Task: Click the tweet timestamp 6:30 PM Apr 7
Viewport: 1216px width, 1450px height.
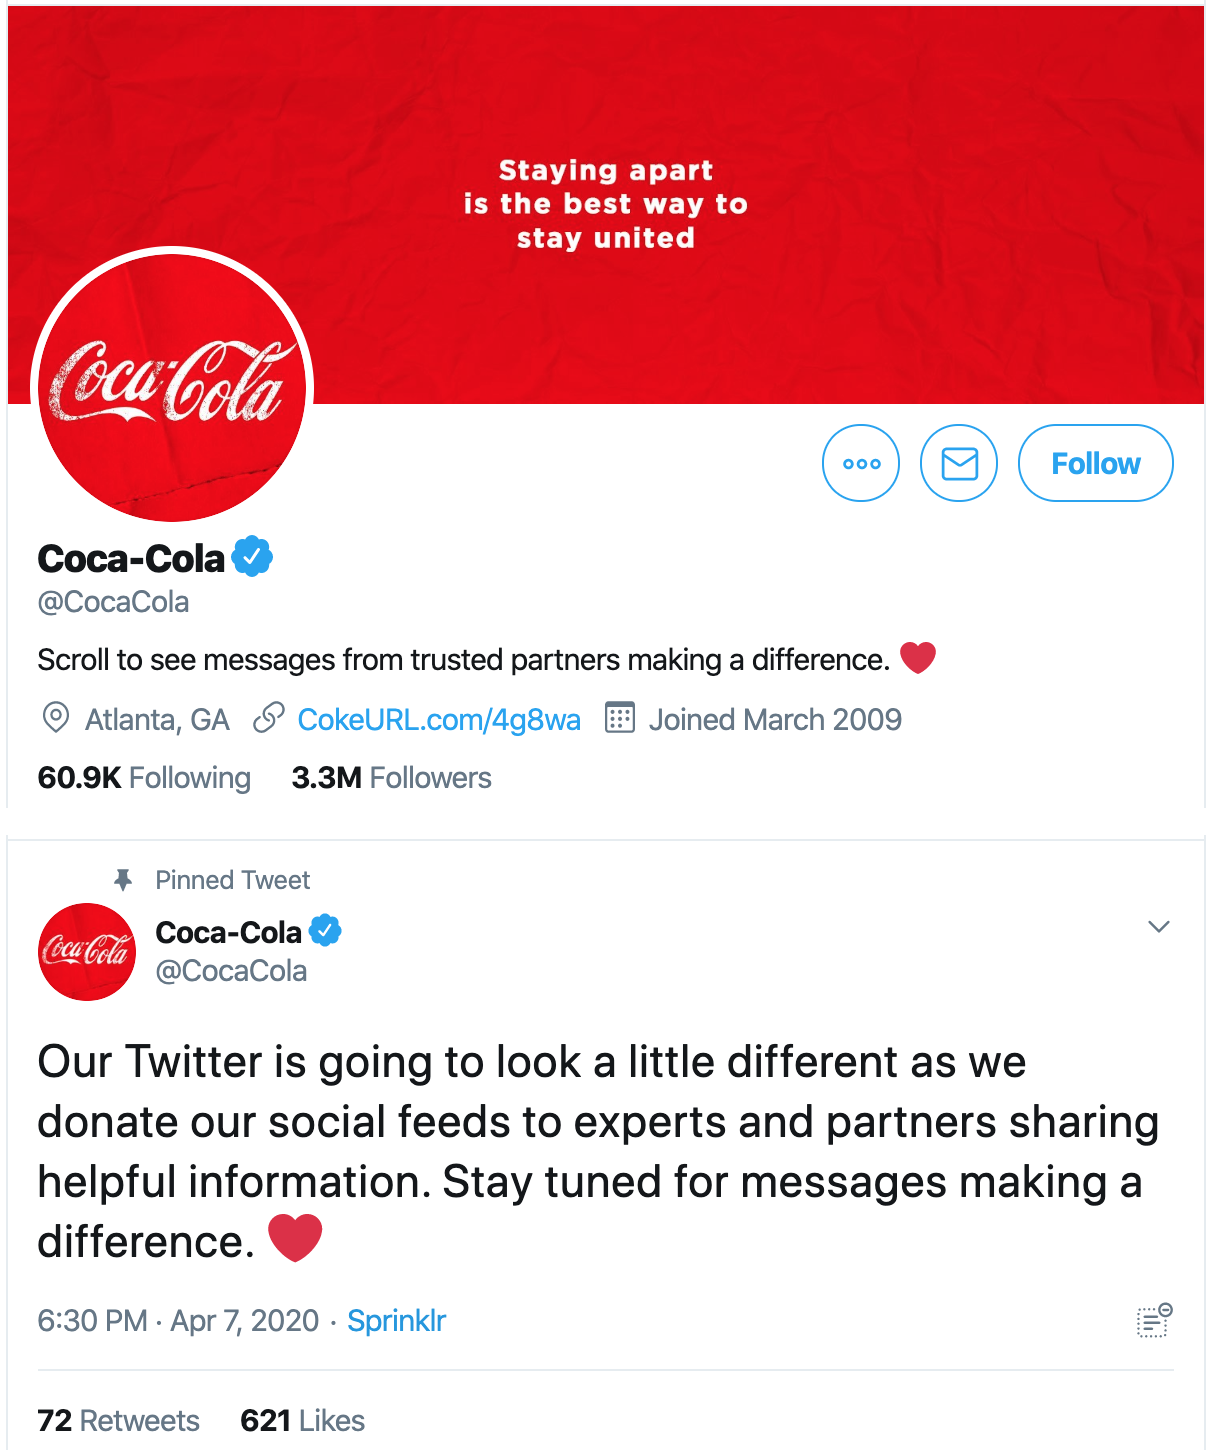Action: point(178,1320)
